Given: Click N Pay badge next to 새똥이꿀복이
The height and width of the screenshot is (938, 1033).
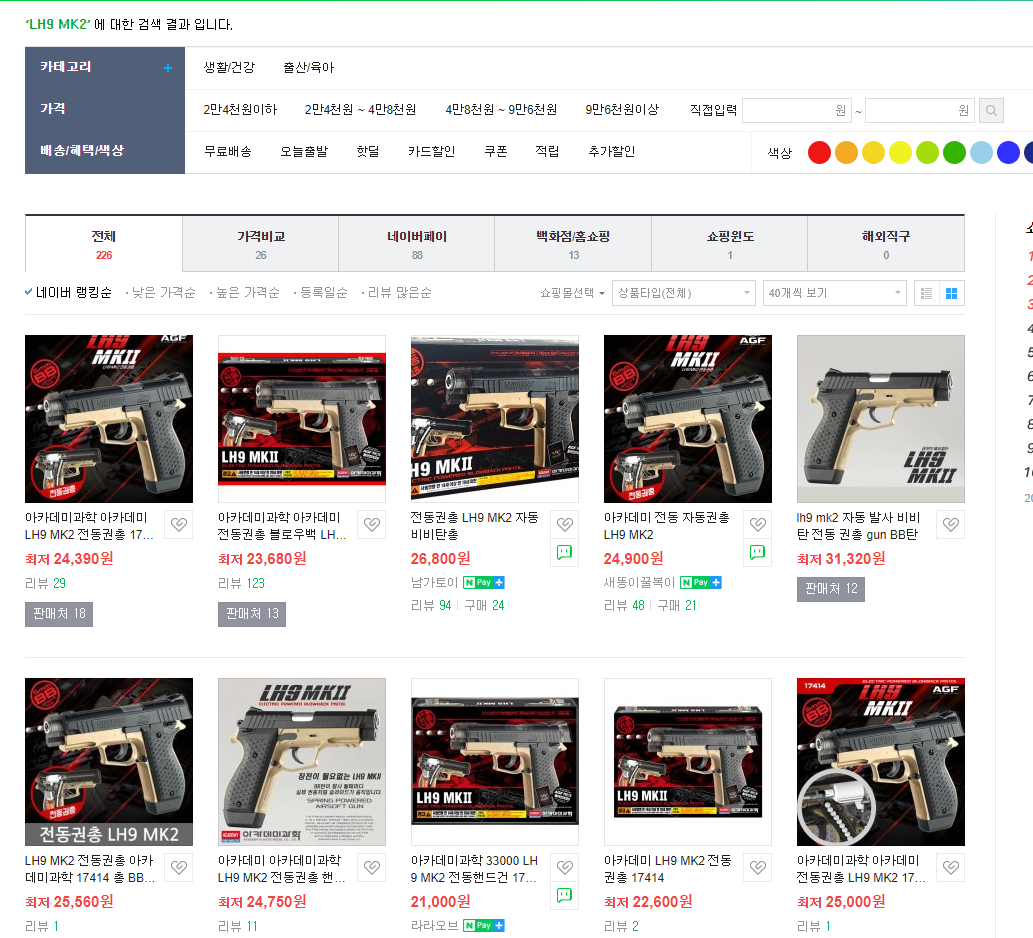Looking at the screenshot, I should 700,582.
